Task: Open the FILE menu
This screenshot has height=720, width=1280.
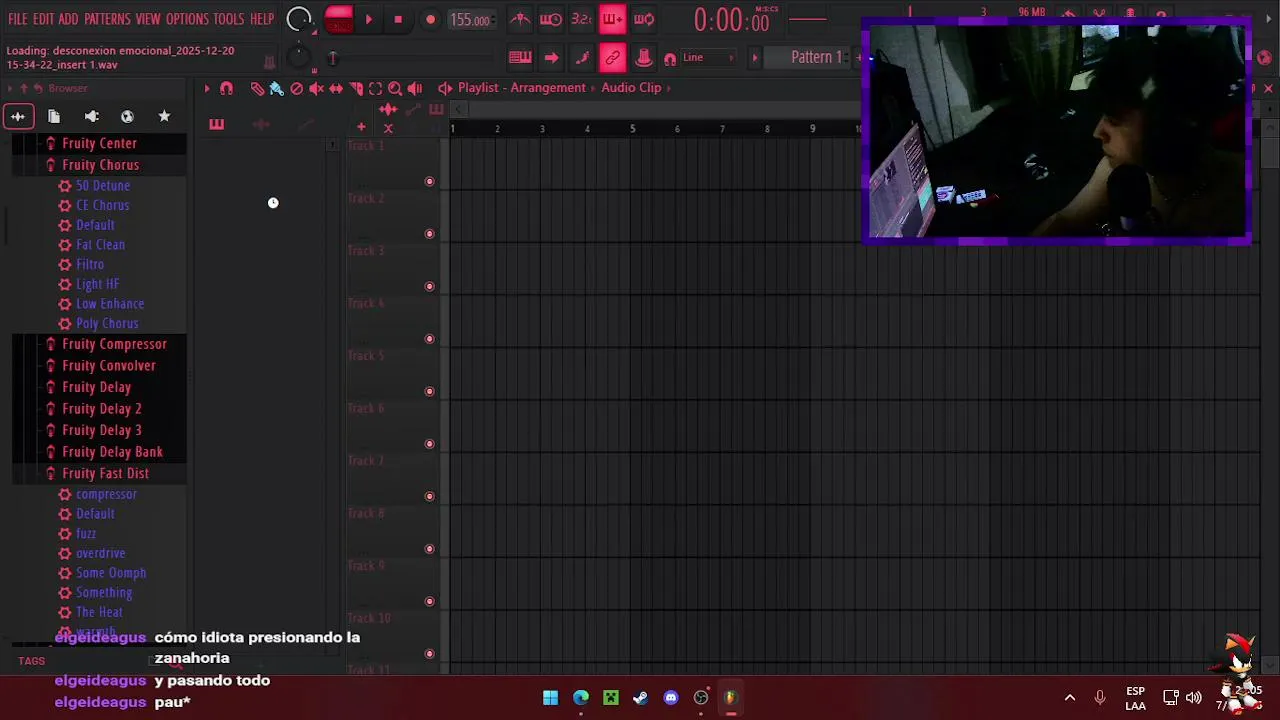Action: pos(18,19)
